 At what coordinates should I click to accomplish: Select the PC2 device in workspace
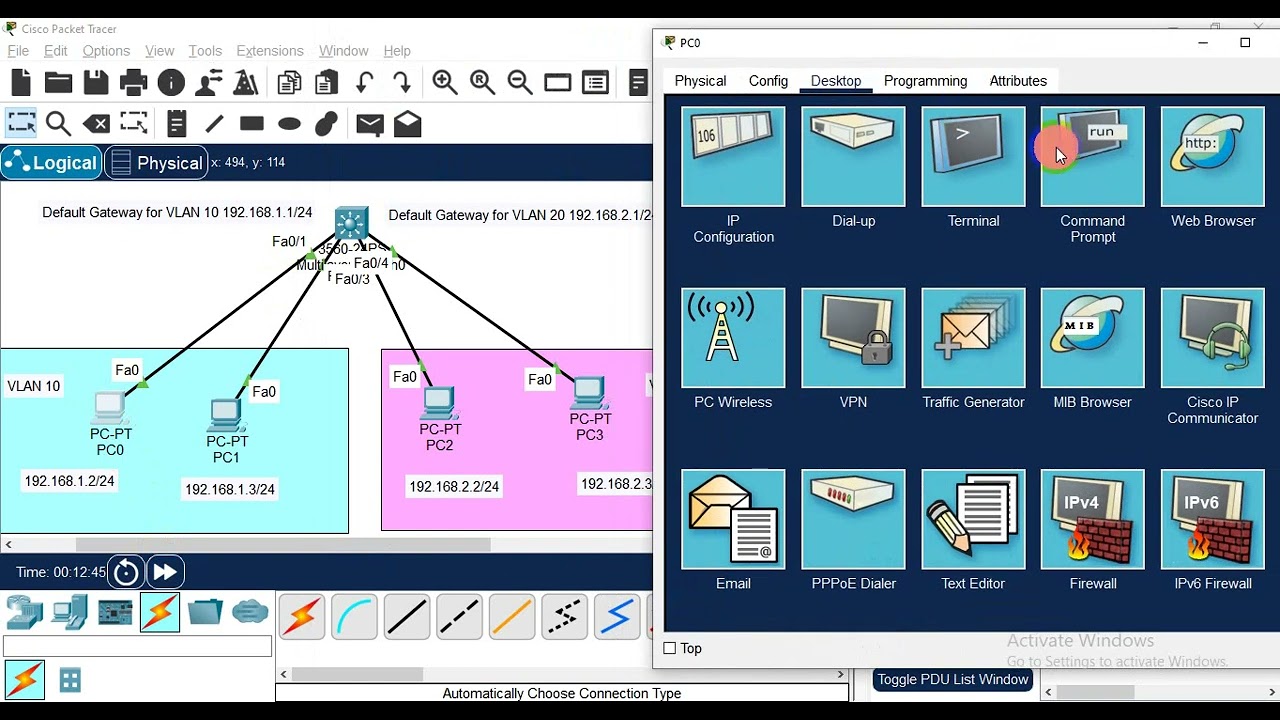(x=439, y=404)
